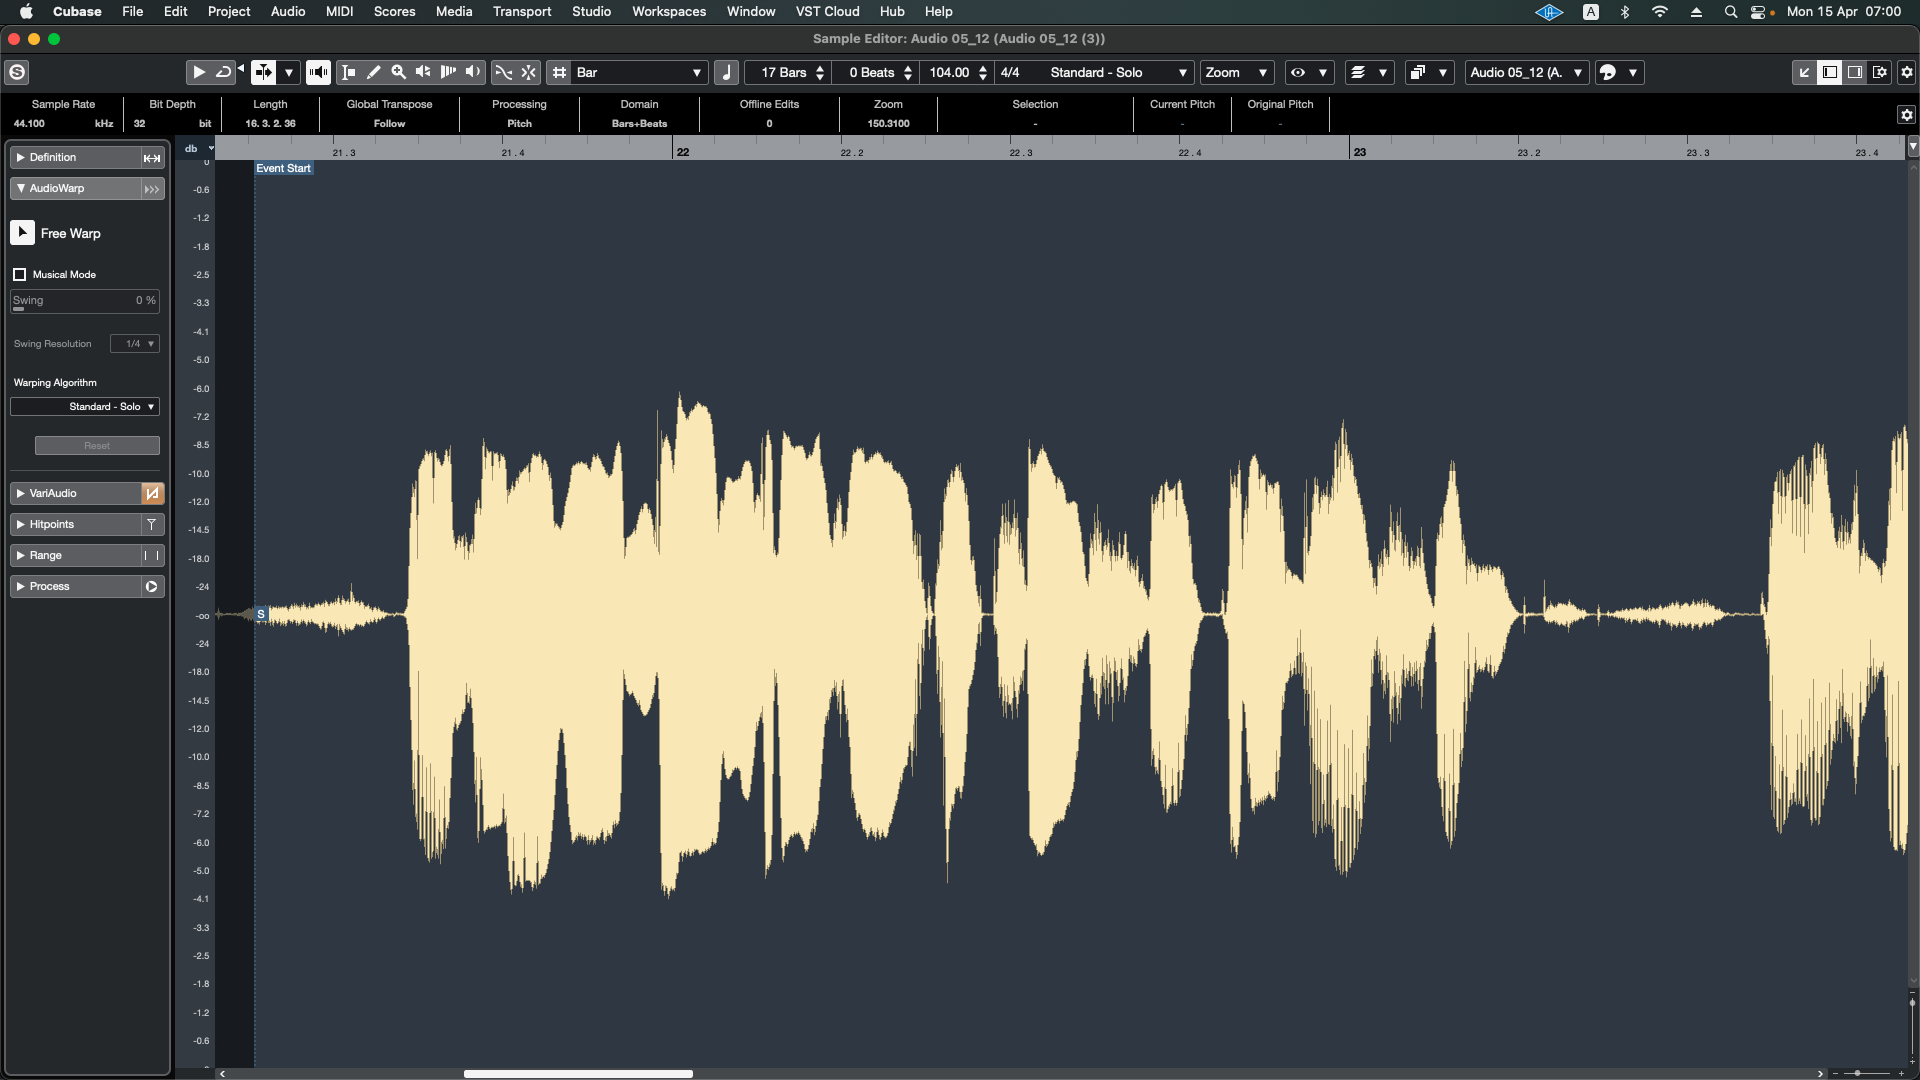Click the musical note icon button
1920x1080 pixels.
coord(727,72)
